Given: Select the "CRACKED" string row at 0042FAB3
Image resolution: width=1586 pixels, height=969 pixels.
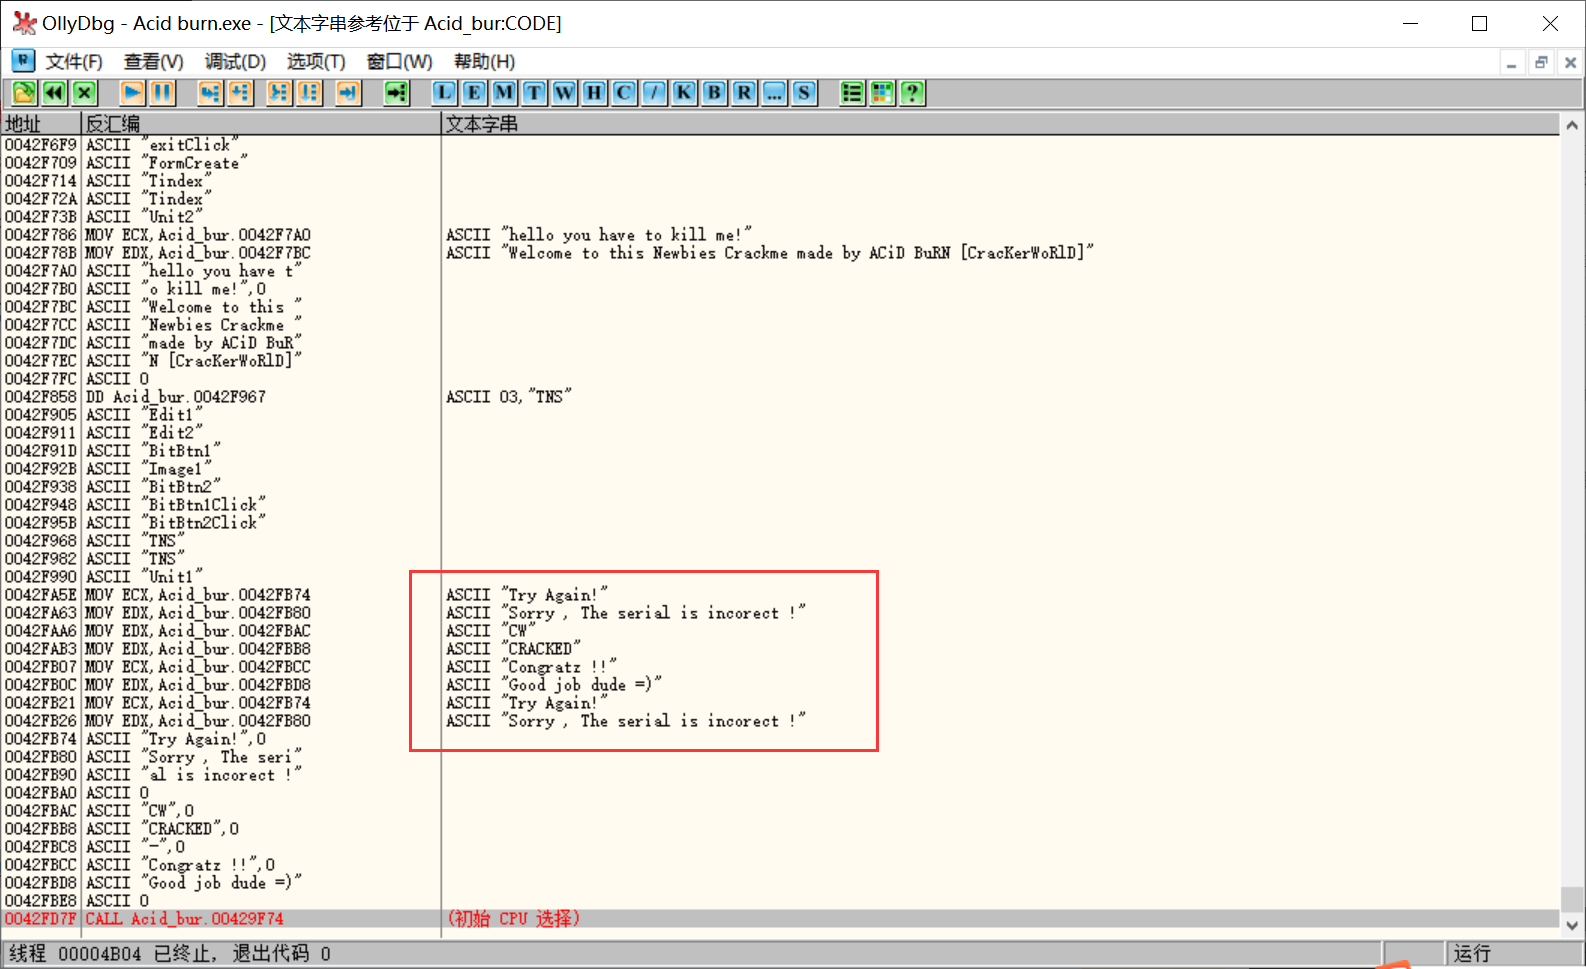Looking at the screenshot, I should pyautogui.click(x=780, y=649).
